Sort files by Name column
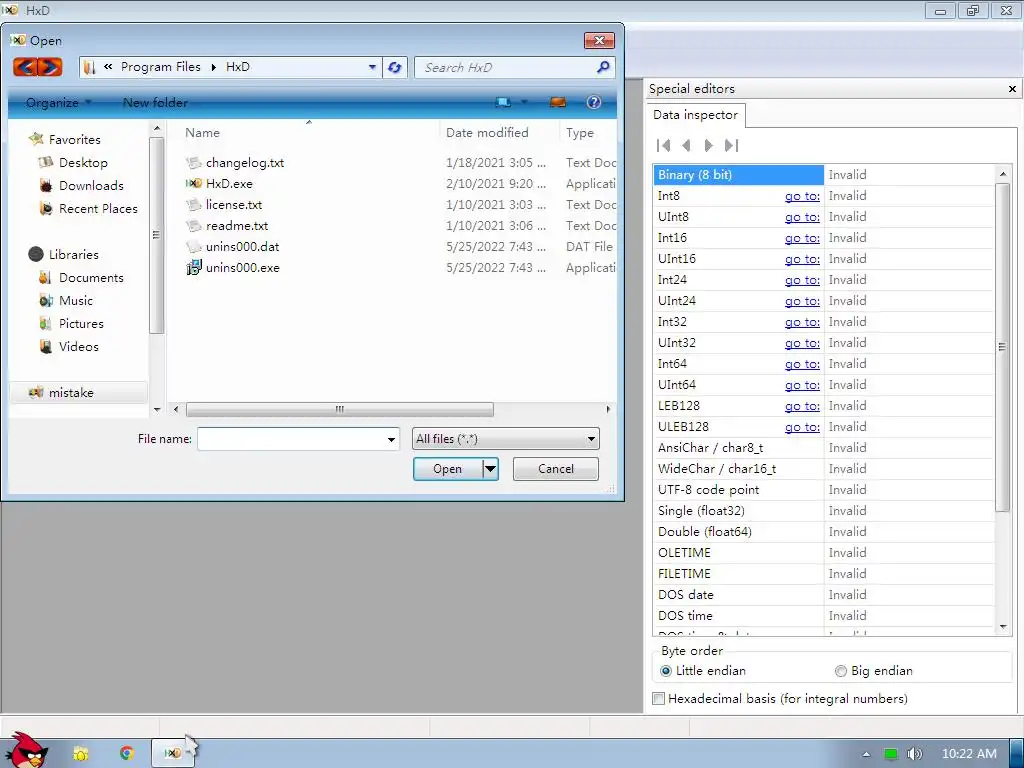 [x=202, y=133]
